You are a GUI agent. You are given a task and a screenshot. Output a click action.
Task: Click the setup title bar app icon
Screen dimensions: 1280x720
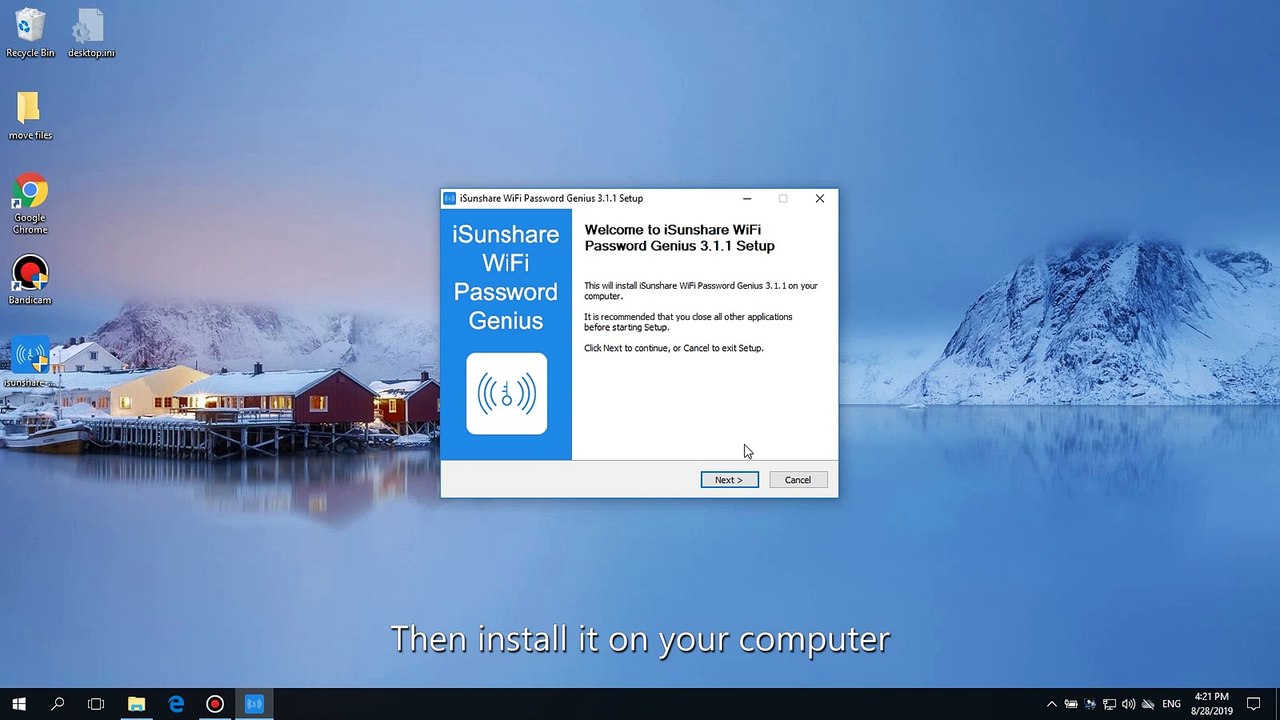pyautogui.click(x=450, y=198)
